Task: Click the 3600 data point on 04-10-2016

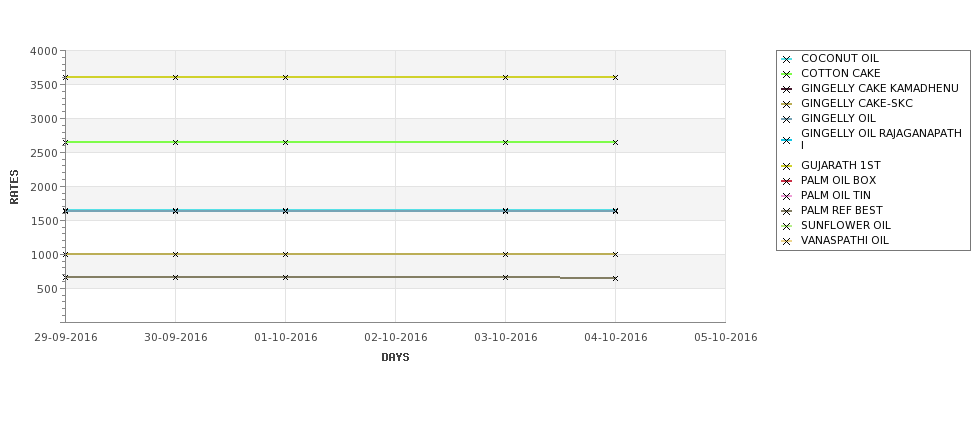Action: (615, 77)
